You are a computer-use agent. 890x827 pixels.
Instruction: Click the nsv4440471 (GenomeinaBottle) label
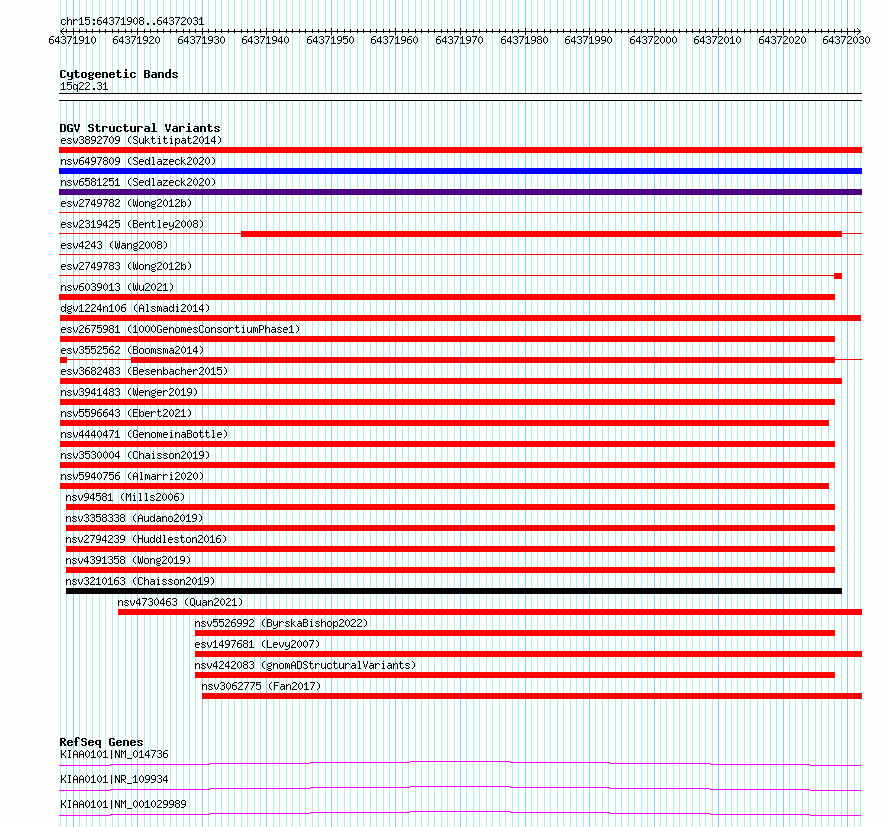pos(144,434)
